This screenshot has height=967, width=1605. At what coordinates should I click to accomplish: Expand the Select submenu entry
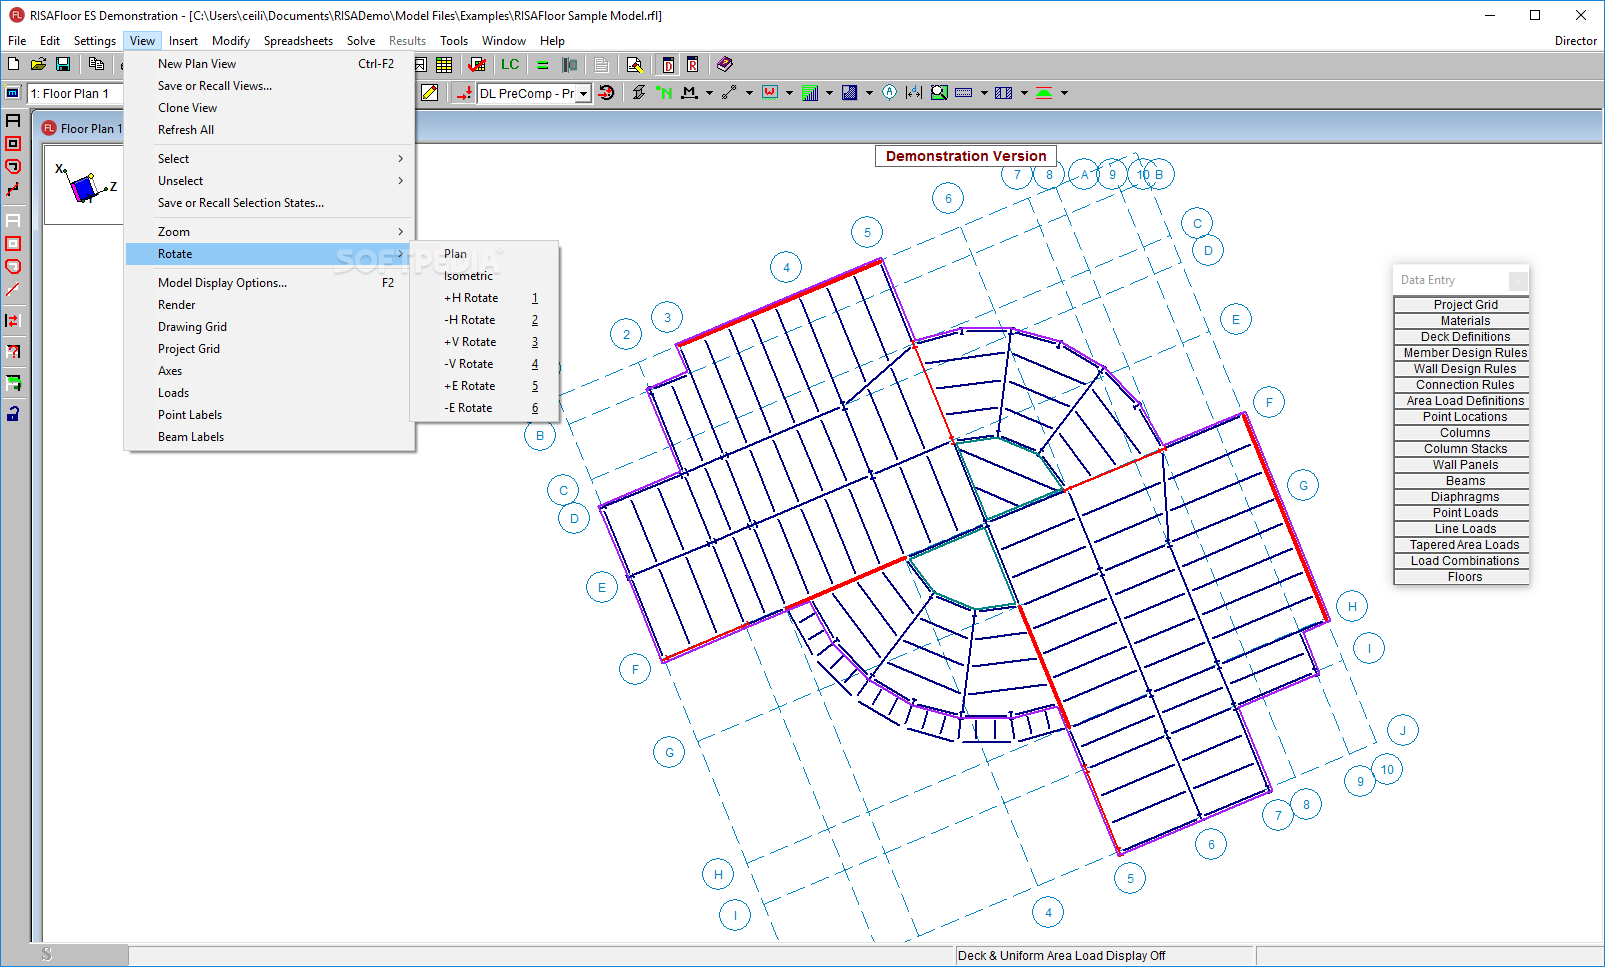click(269, 159)
